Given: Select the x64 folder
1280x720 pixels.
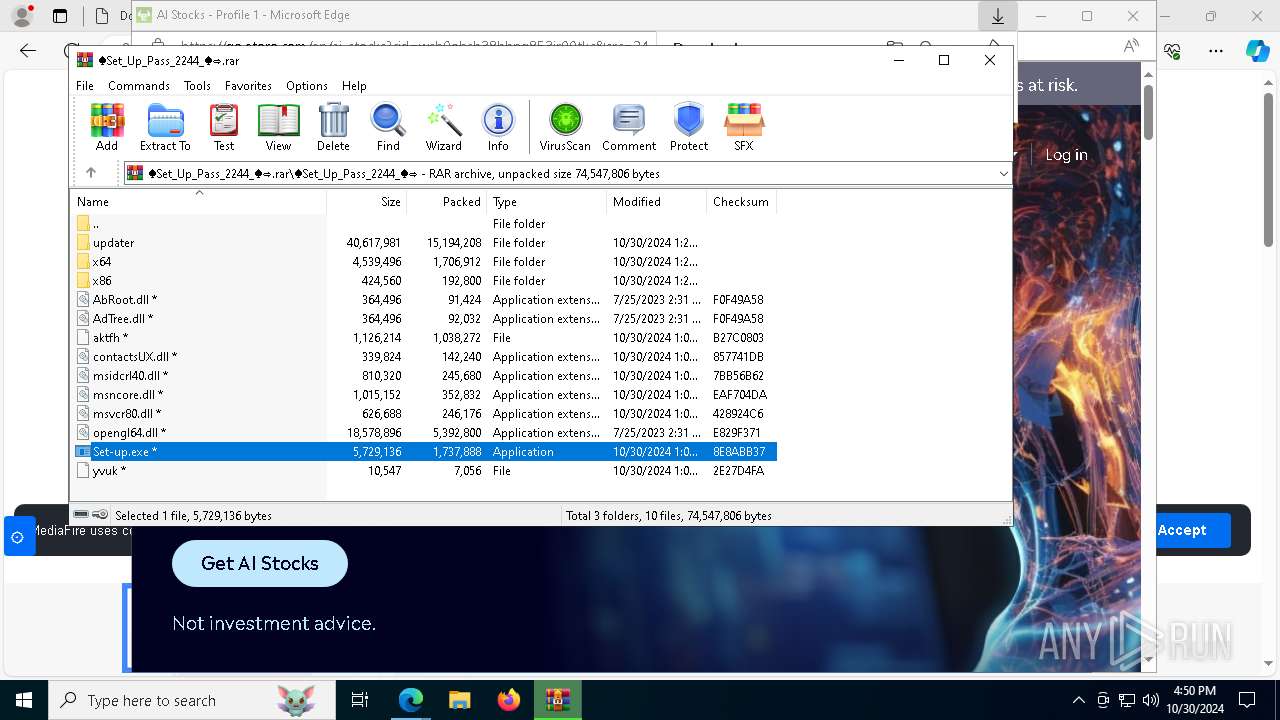Looking at the screenshot, I should (424, 262).
